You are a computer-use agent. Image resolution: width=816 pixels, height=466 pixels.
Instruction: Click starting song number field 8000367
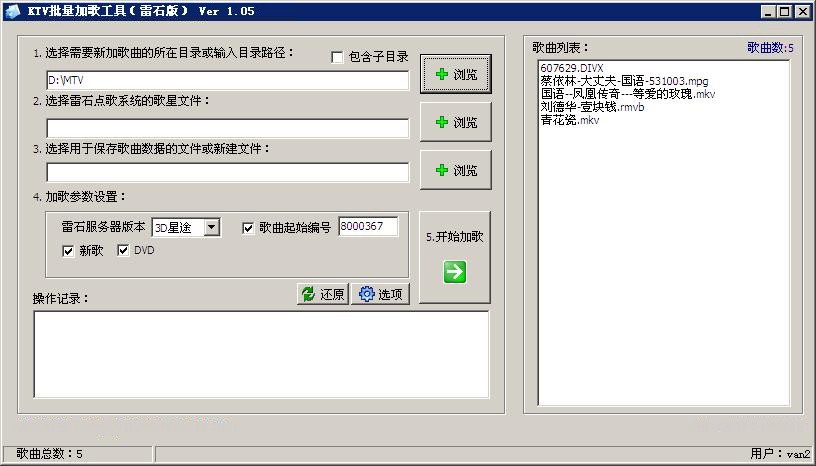[x=368, y=226]
